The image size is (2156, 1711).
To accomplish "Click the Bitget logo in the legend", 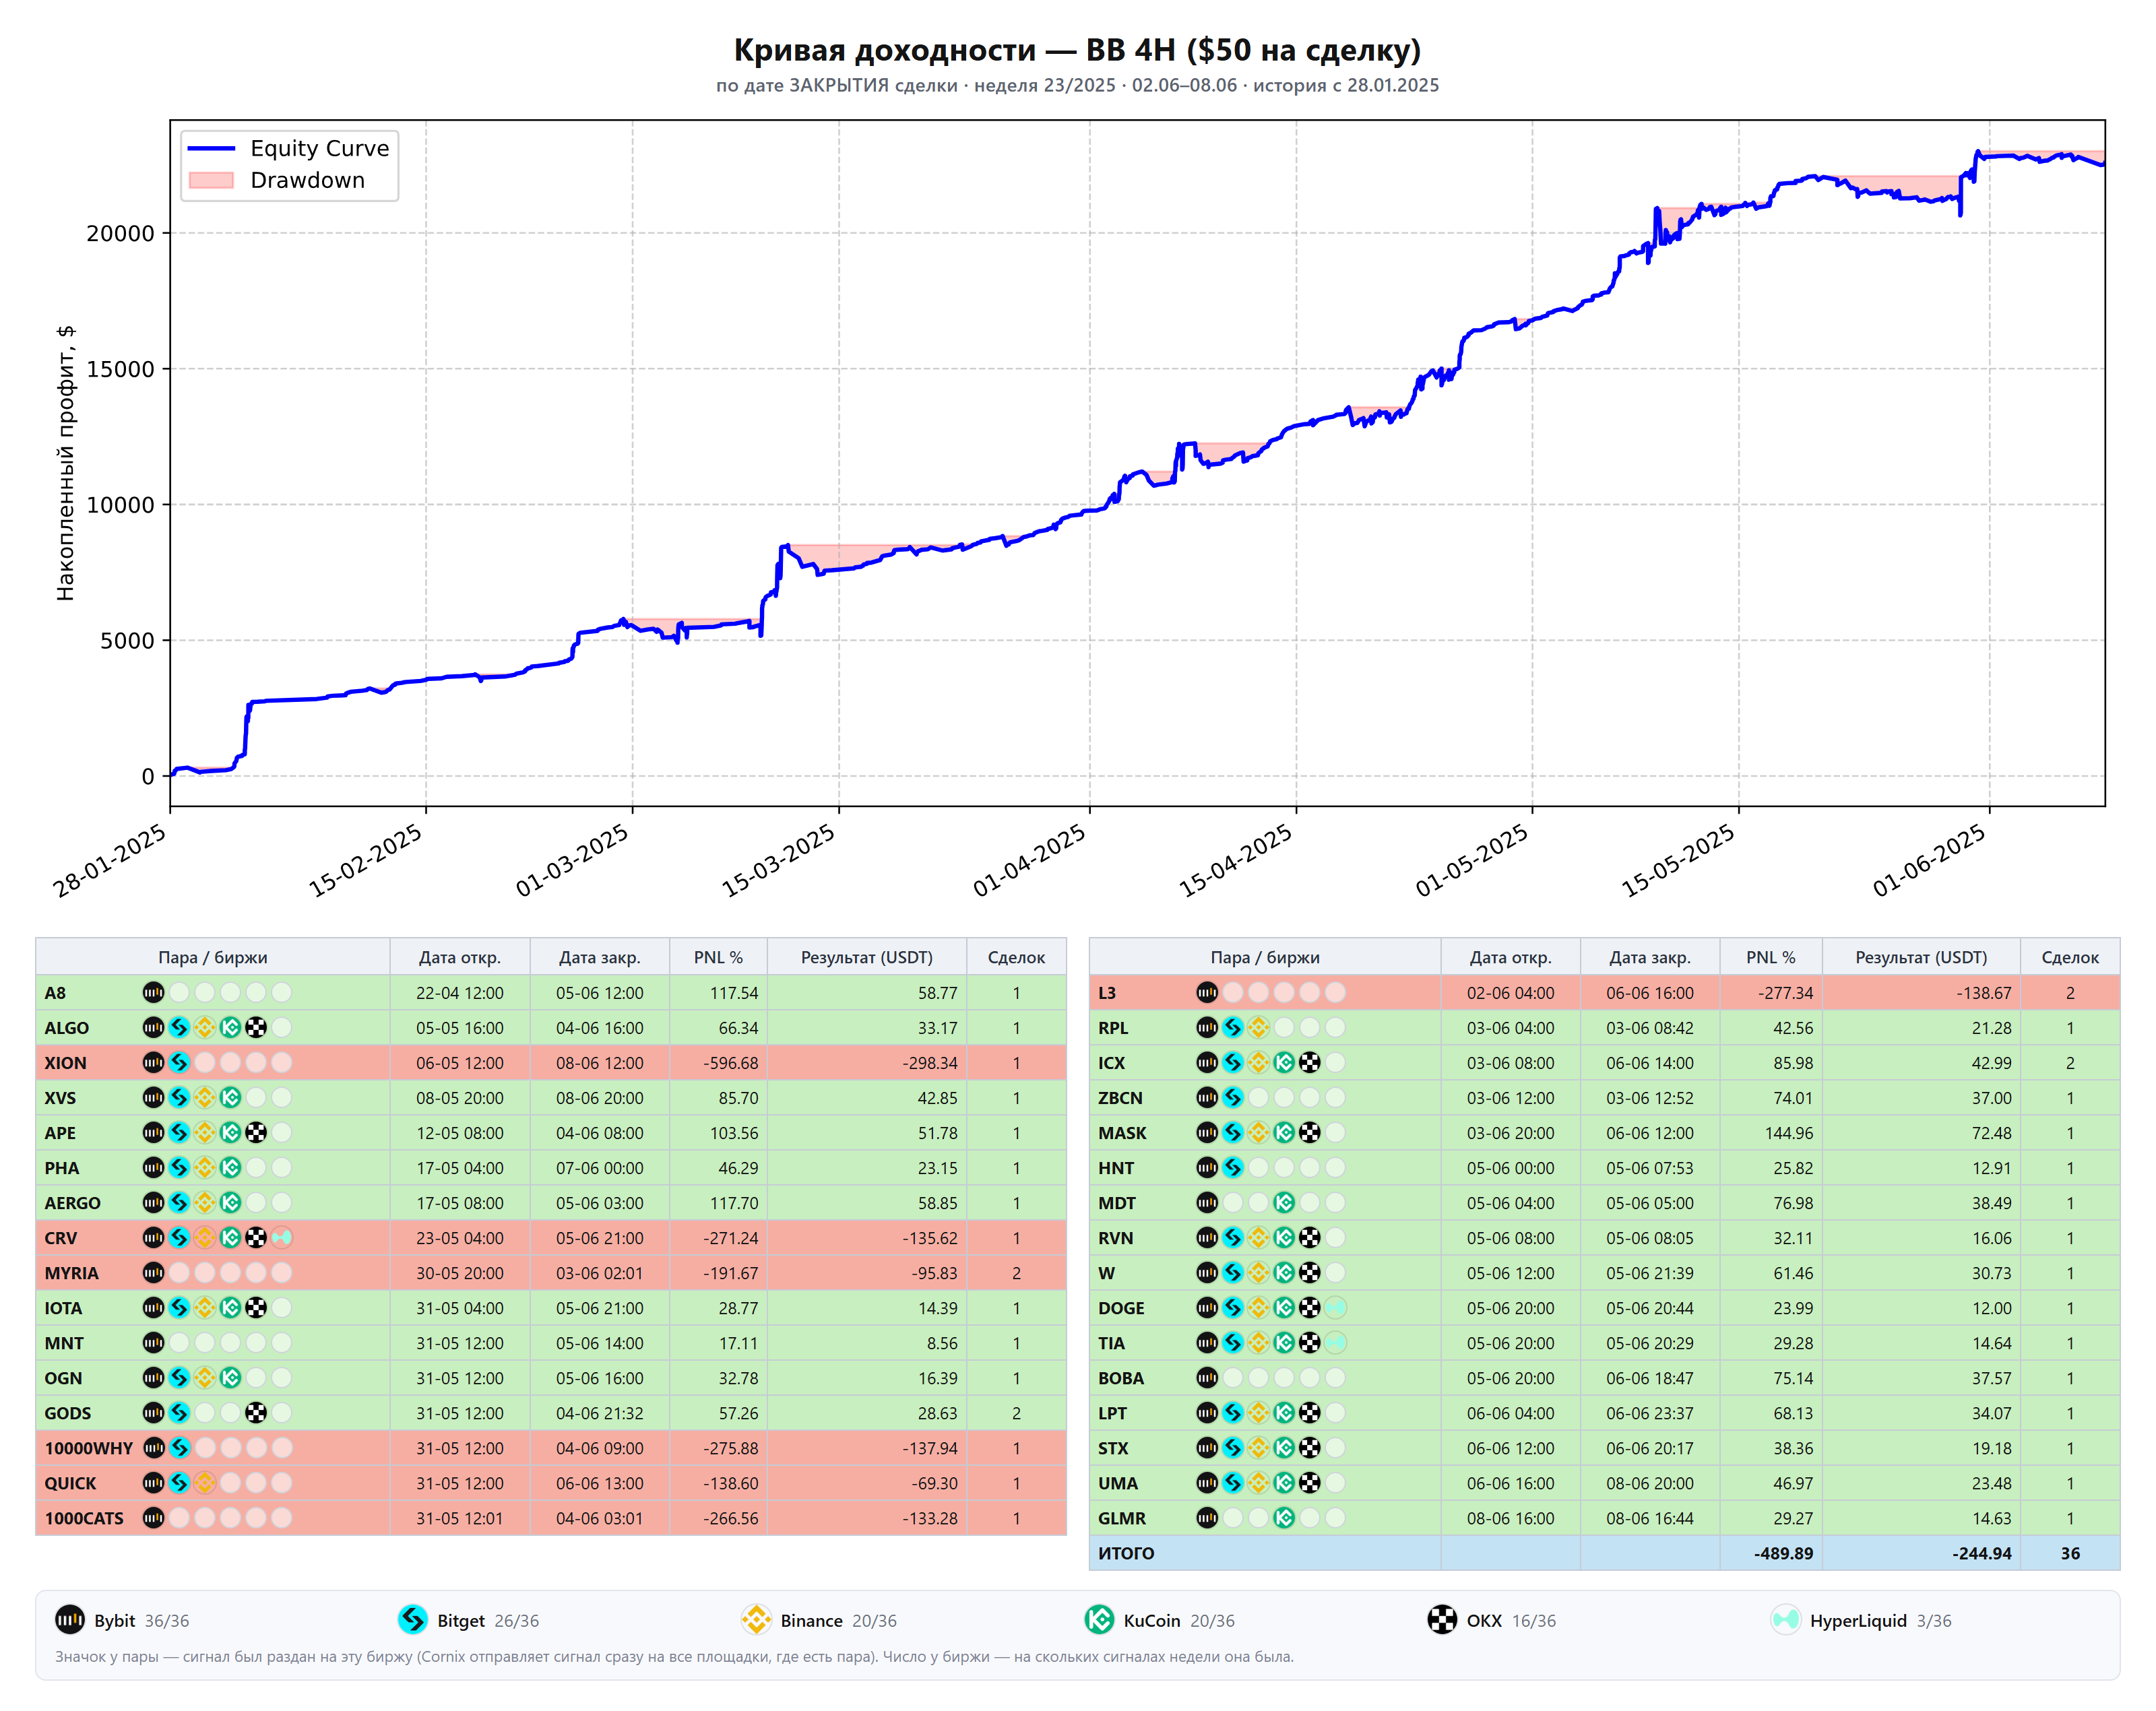I will 412,1620.
